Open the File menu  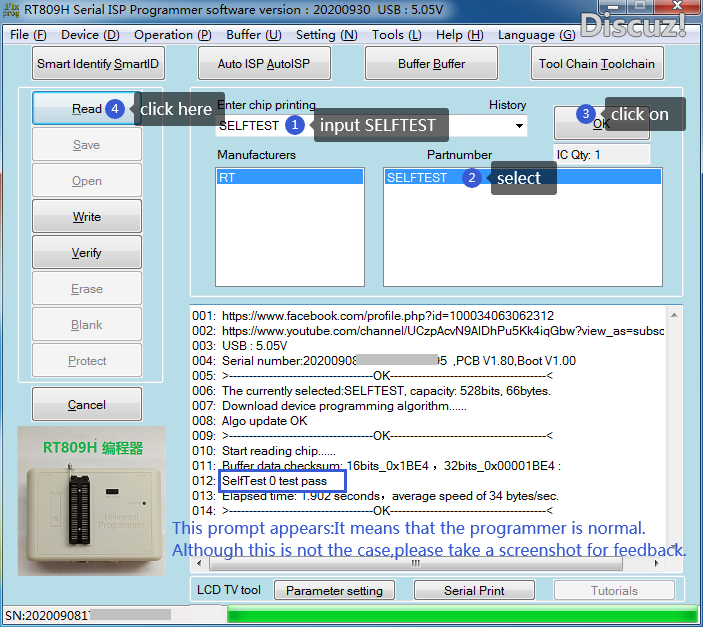[28, 35]
